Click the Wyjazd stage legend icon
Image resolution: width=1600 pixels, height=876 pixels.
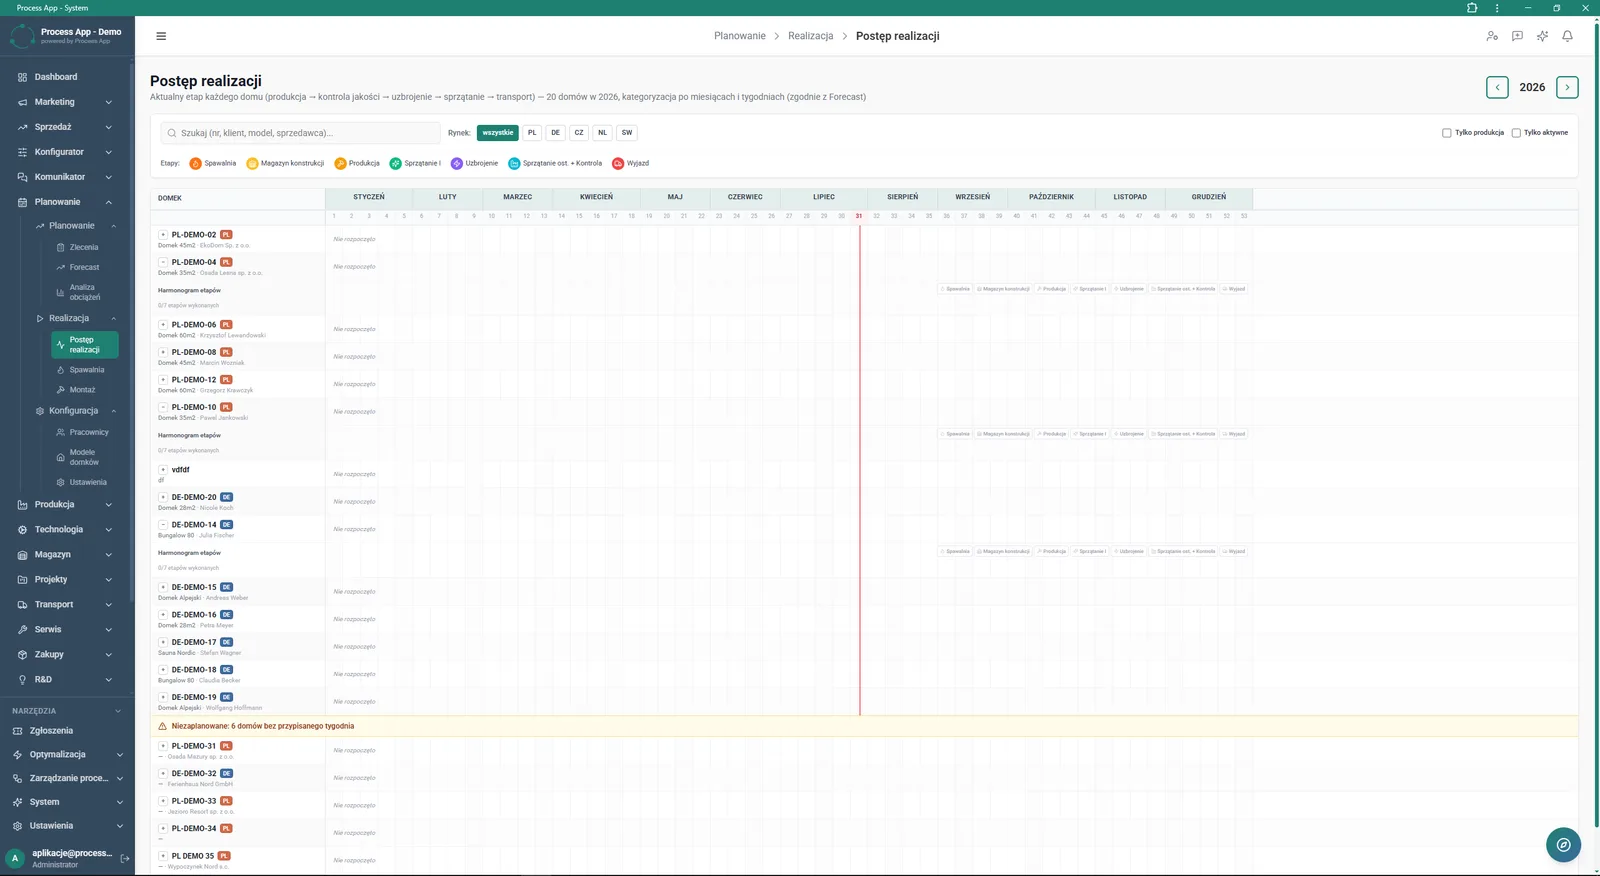(x=618, y=163)
